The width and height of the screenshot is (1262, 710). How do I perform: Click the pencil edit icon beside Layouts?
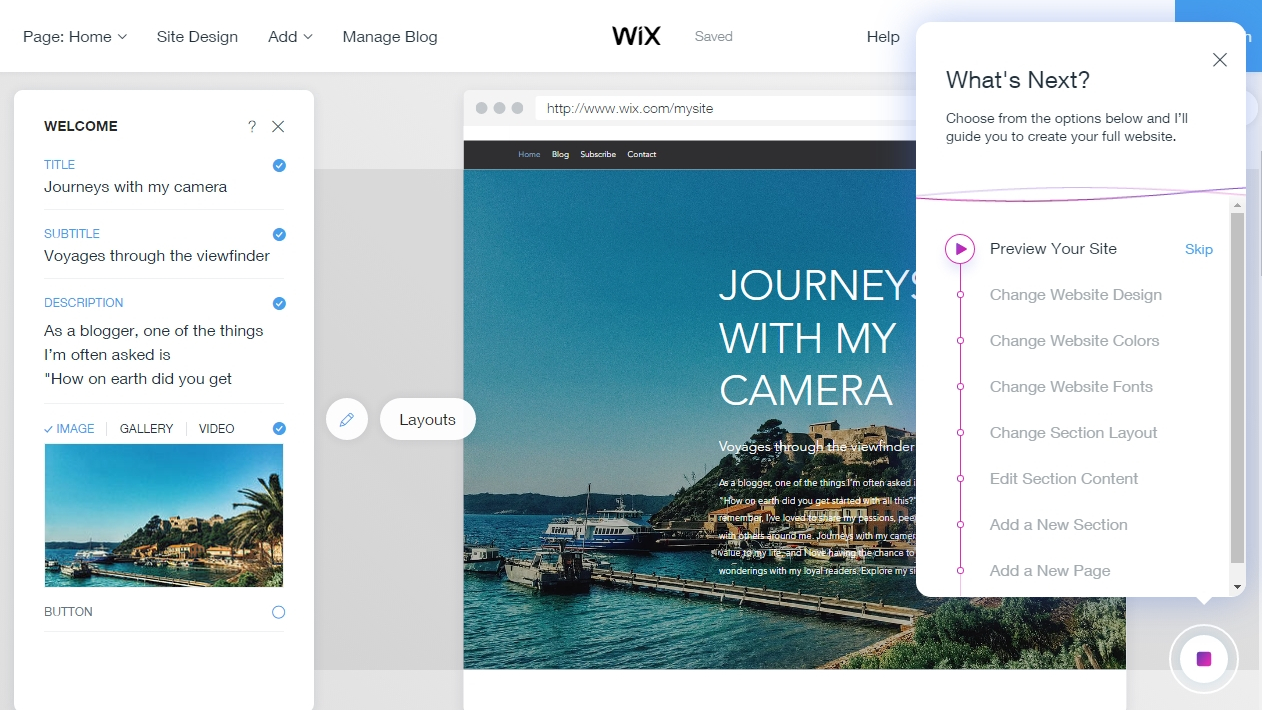pyautogui.click(x=347, y=420)
